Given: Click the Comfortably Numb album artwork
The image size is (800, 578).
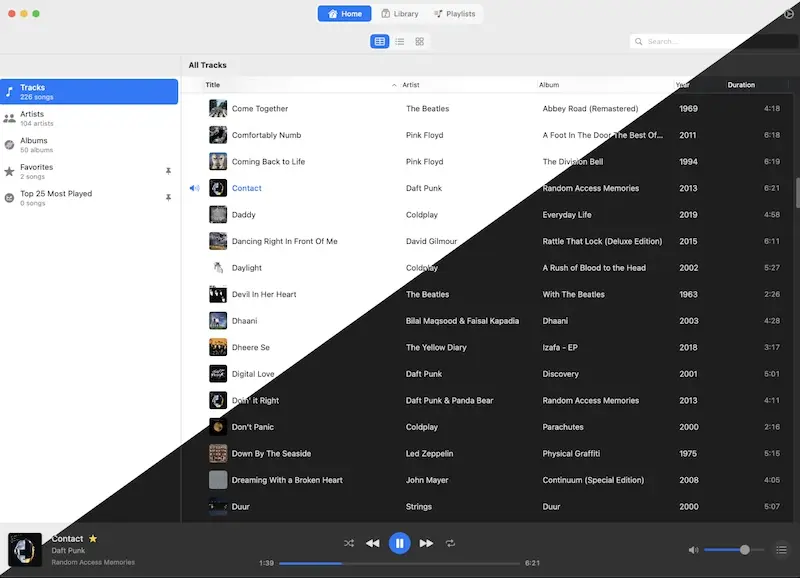Looking at the screenshot, I should (218, 135).
